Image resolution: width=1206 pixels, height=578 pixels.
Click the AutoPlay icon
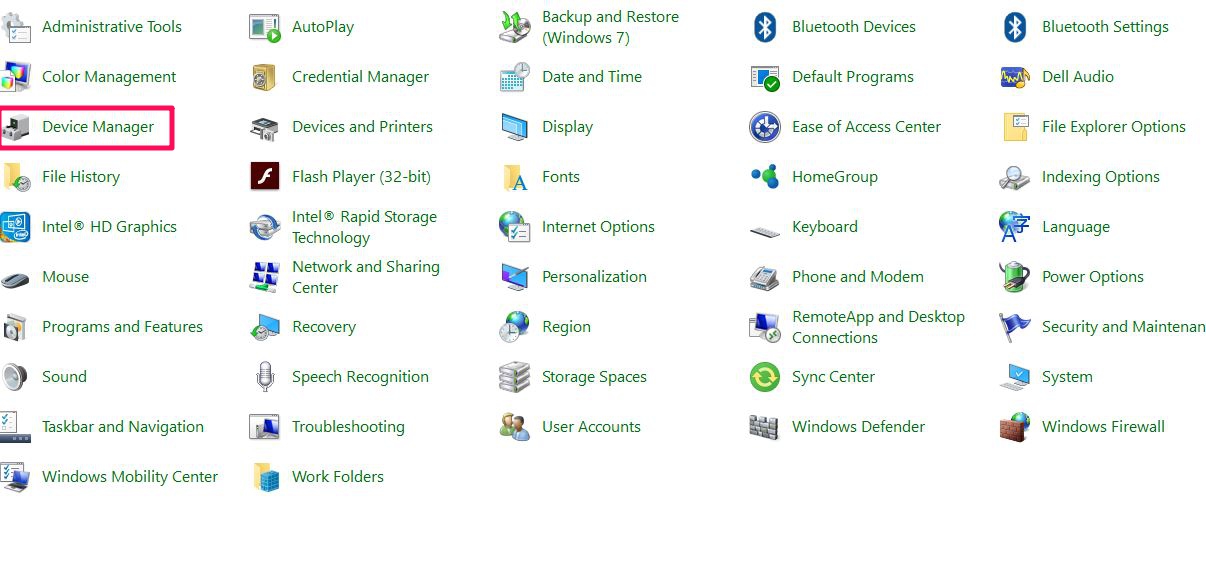[265, 27]
